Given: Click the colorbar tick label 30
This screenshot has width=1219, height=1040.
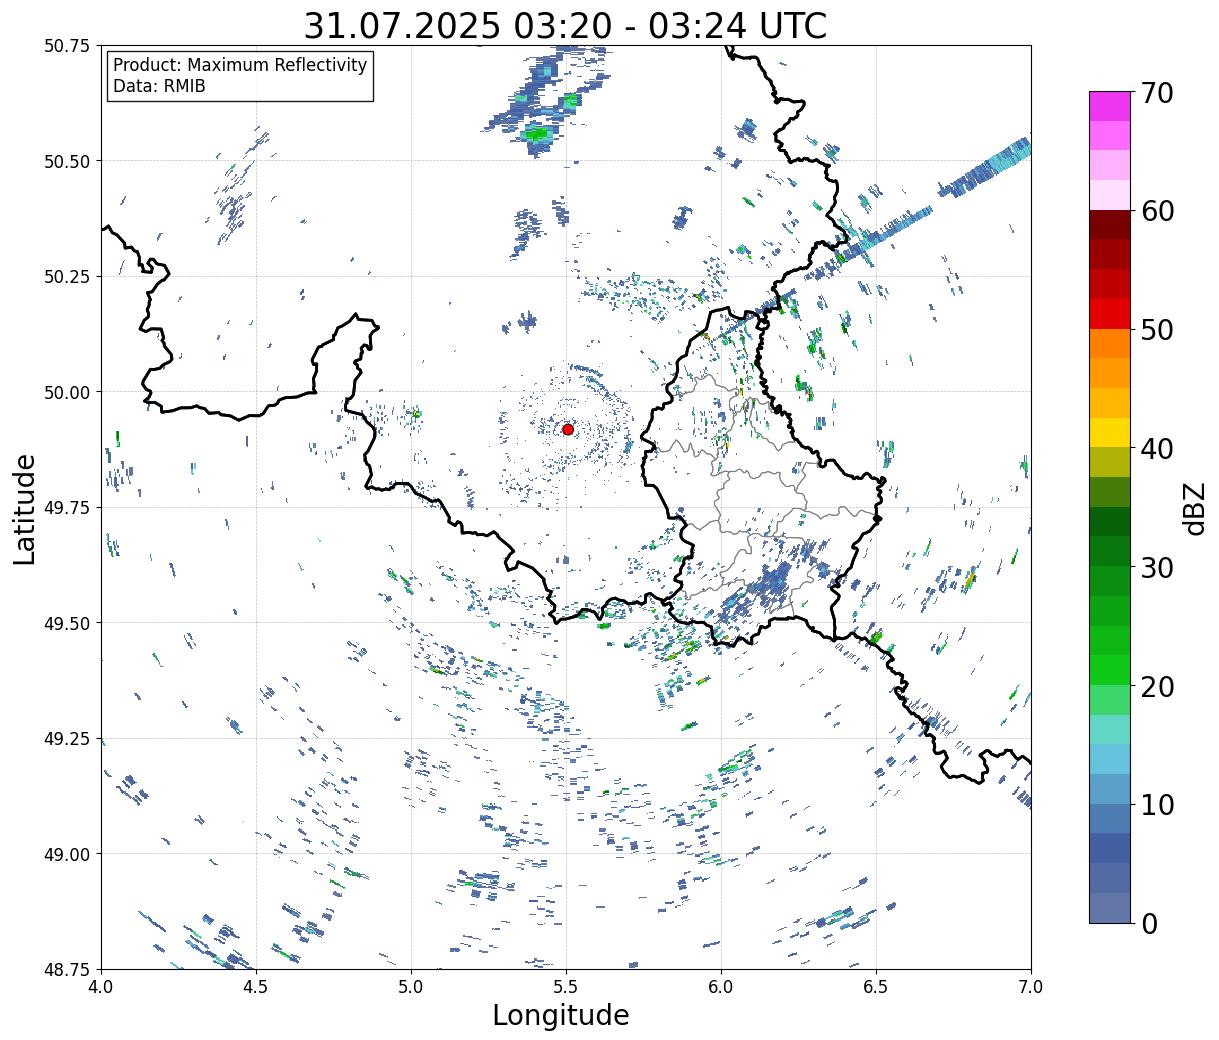Looking at the screenshot, I should pyautogui.click(x=1155, y=567).
